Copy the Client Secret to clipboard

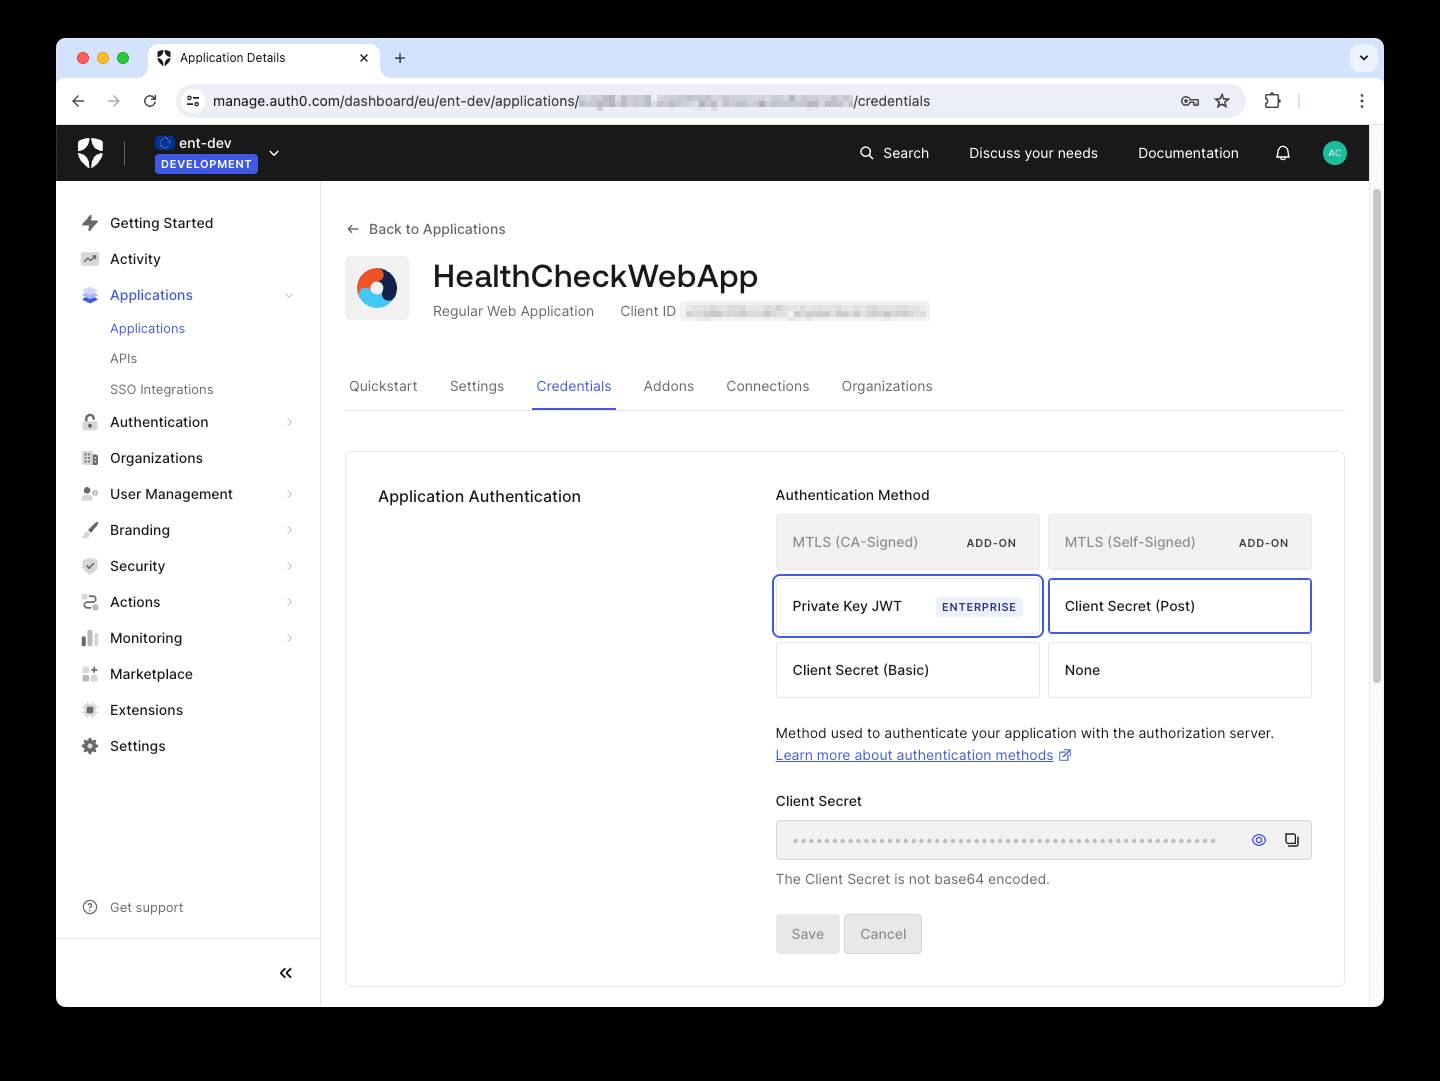[1292, 840]
